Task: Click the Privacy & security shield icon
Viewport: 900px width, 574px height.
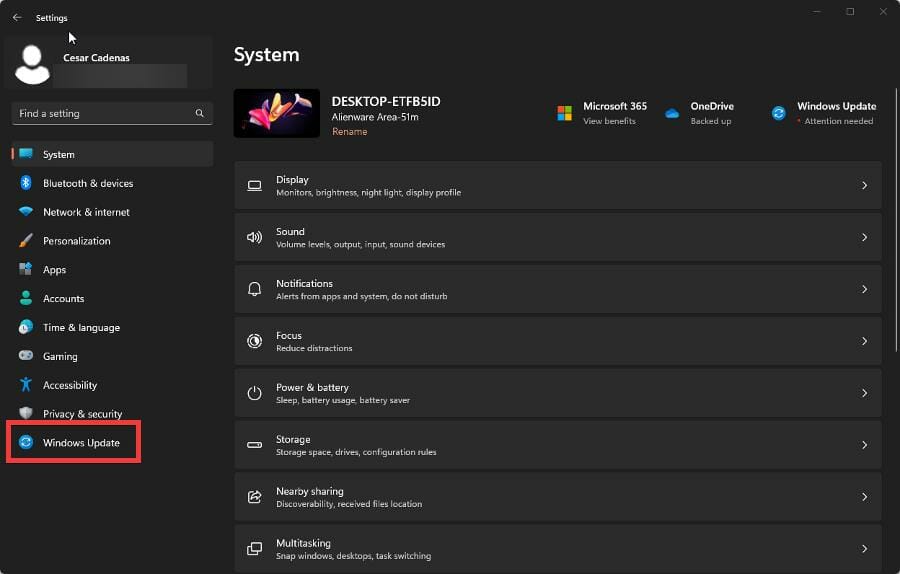Action: pyautogui.click(x=26, y=413)
